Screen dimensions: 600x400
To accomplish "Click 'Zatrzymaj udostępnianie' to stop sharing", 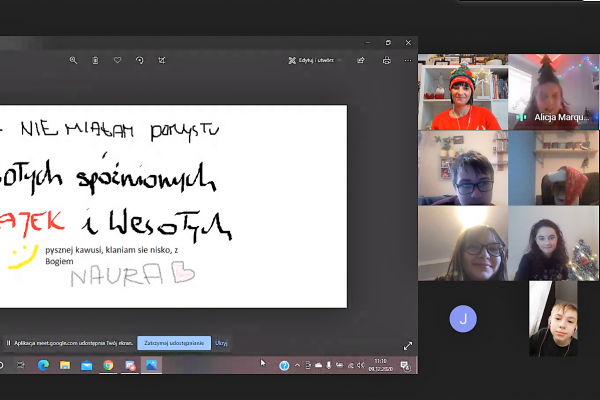I will (174, 343).
